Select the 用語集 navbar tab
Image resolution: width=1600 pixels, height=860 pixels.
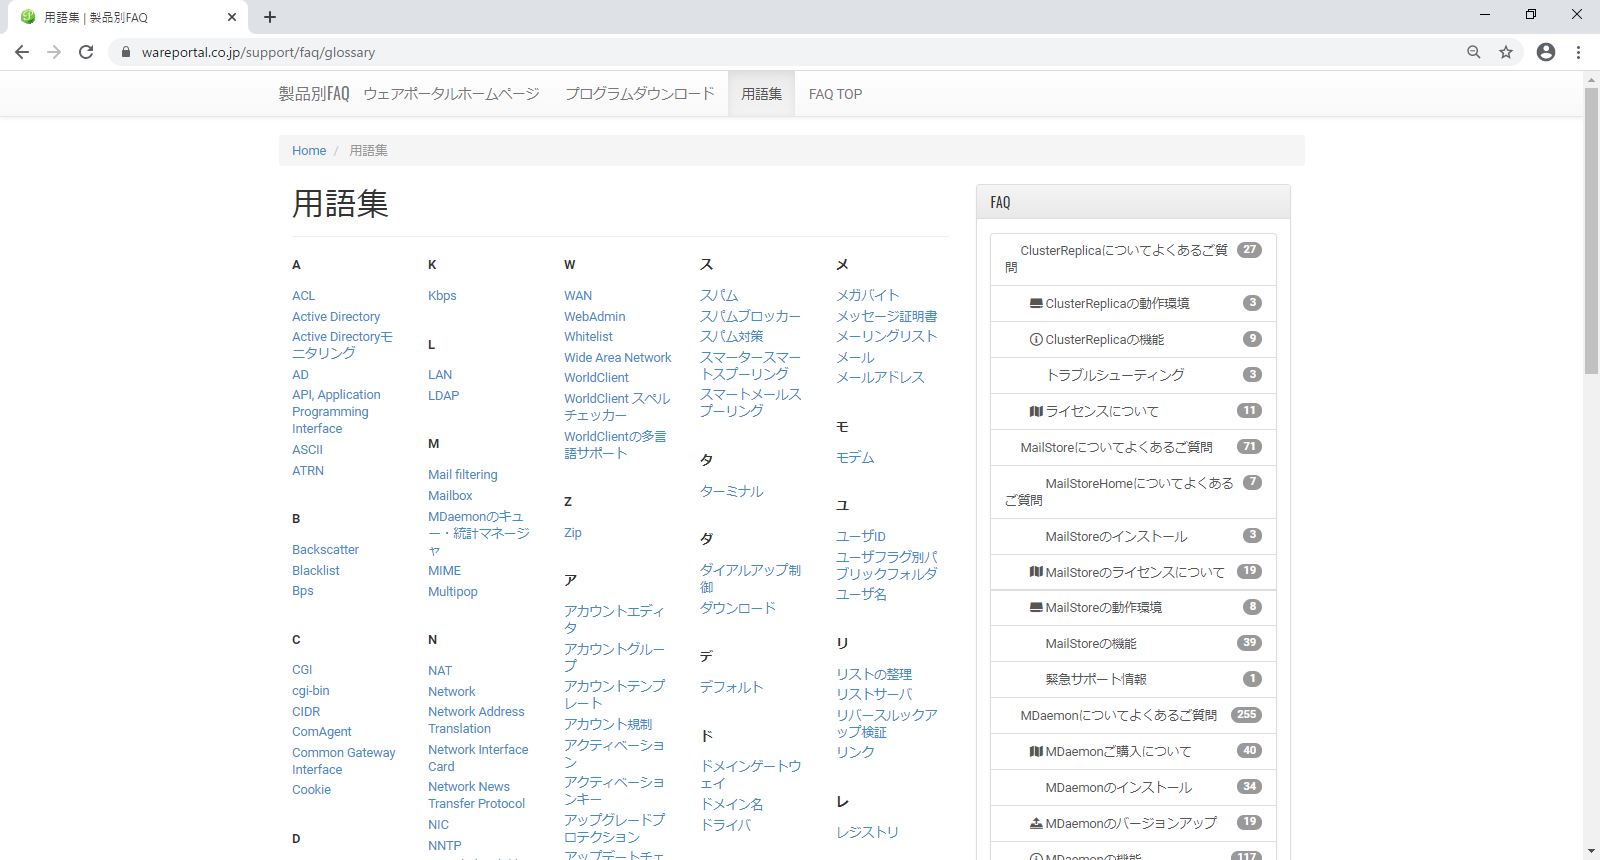click(x=761, y=94)
